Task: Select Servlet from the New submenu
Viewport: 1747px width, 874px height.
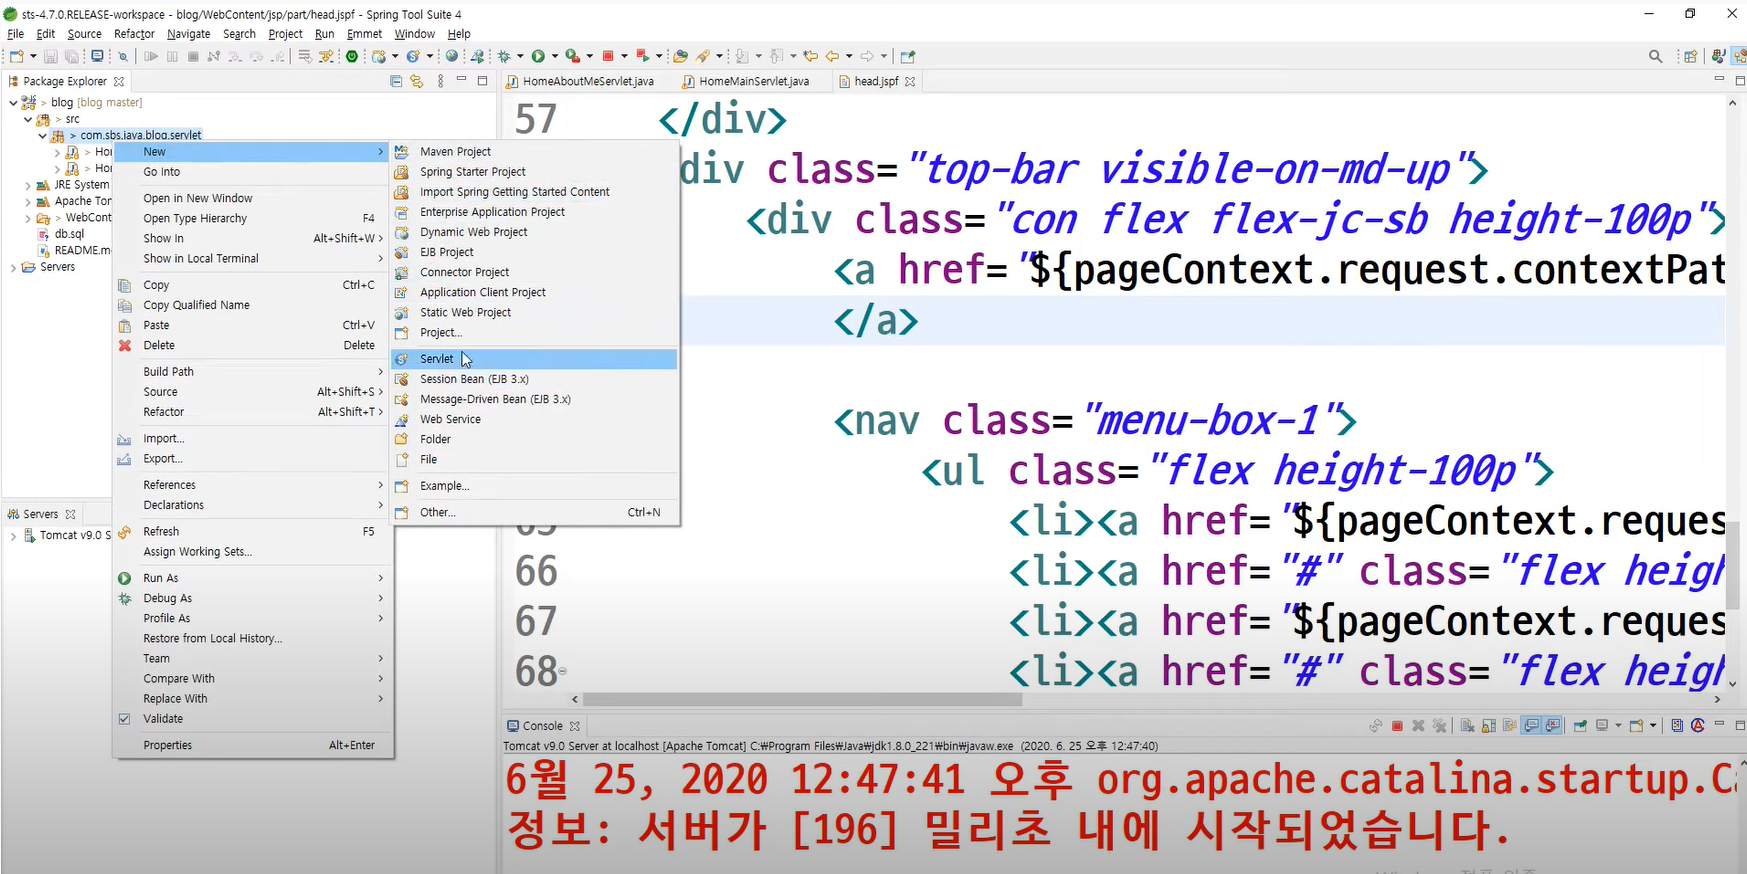Action: (534, 359)
